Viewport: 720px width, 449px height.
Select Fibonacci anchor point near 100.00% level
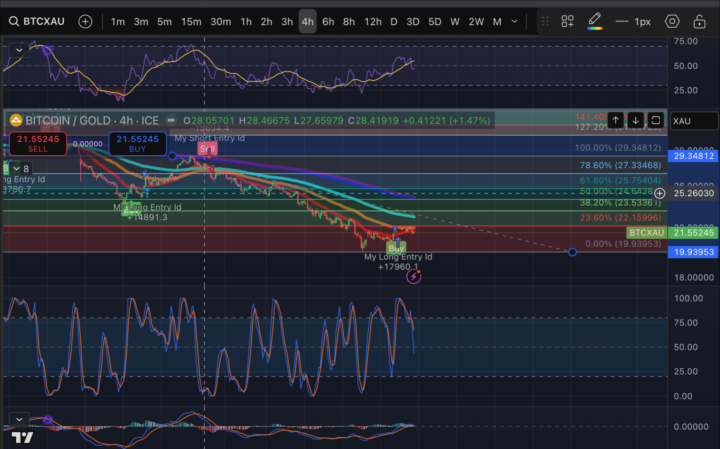(x=173, y=156)
